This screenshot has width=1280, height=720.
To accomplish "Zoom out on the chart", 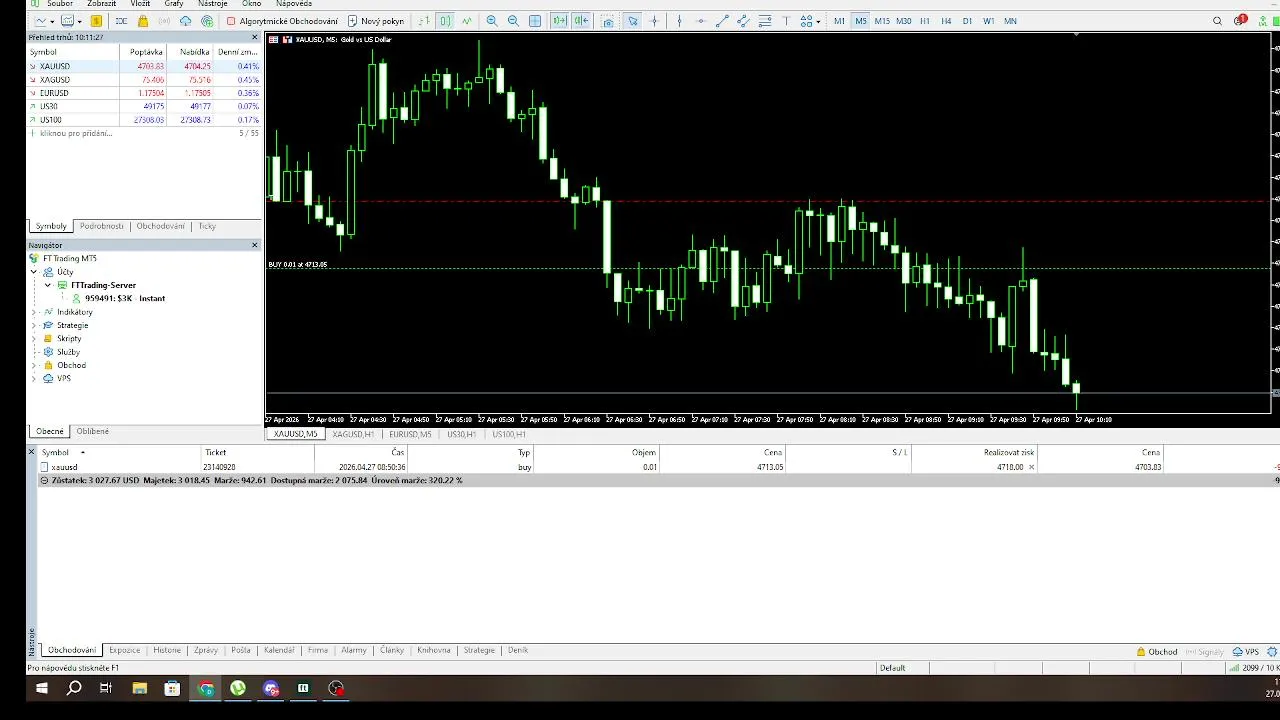I will click(513, 21).
